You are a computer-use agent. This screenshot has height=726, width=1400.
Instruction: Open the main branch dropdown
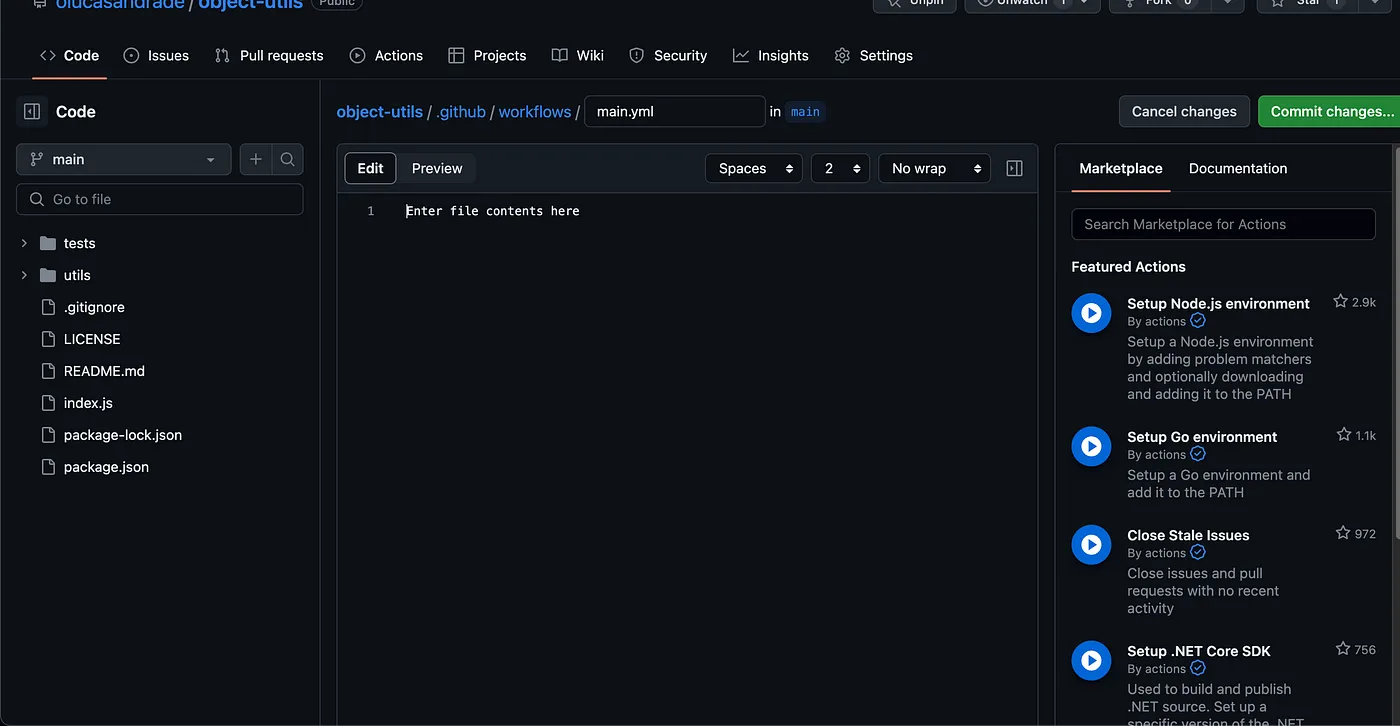122,159
